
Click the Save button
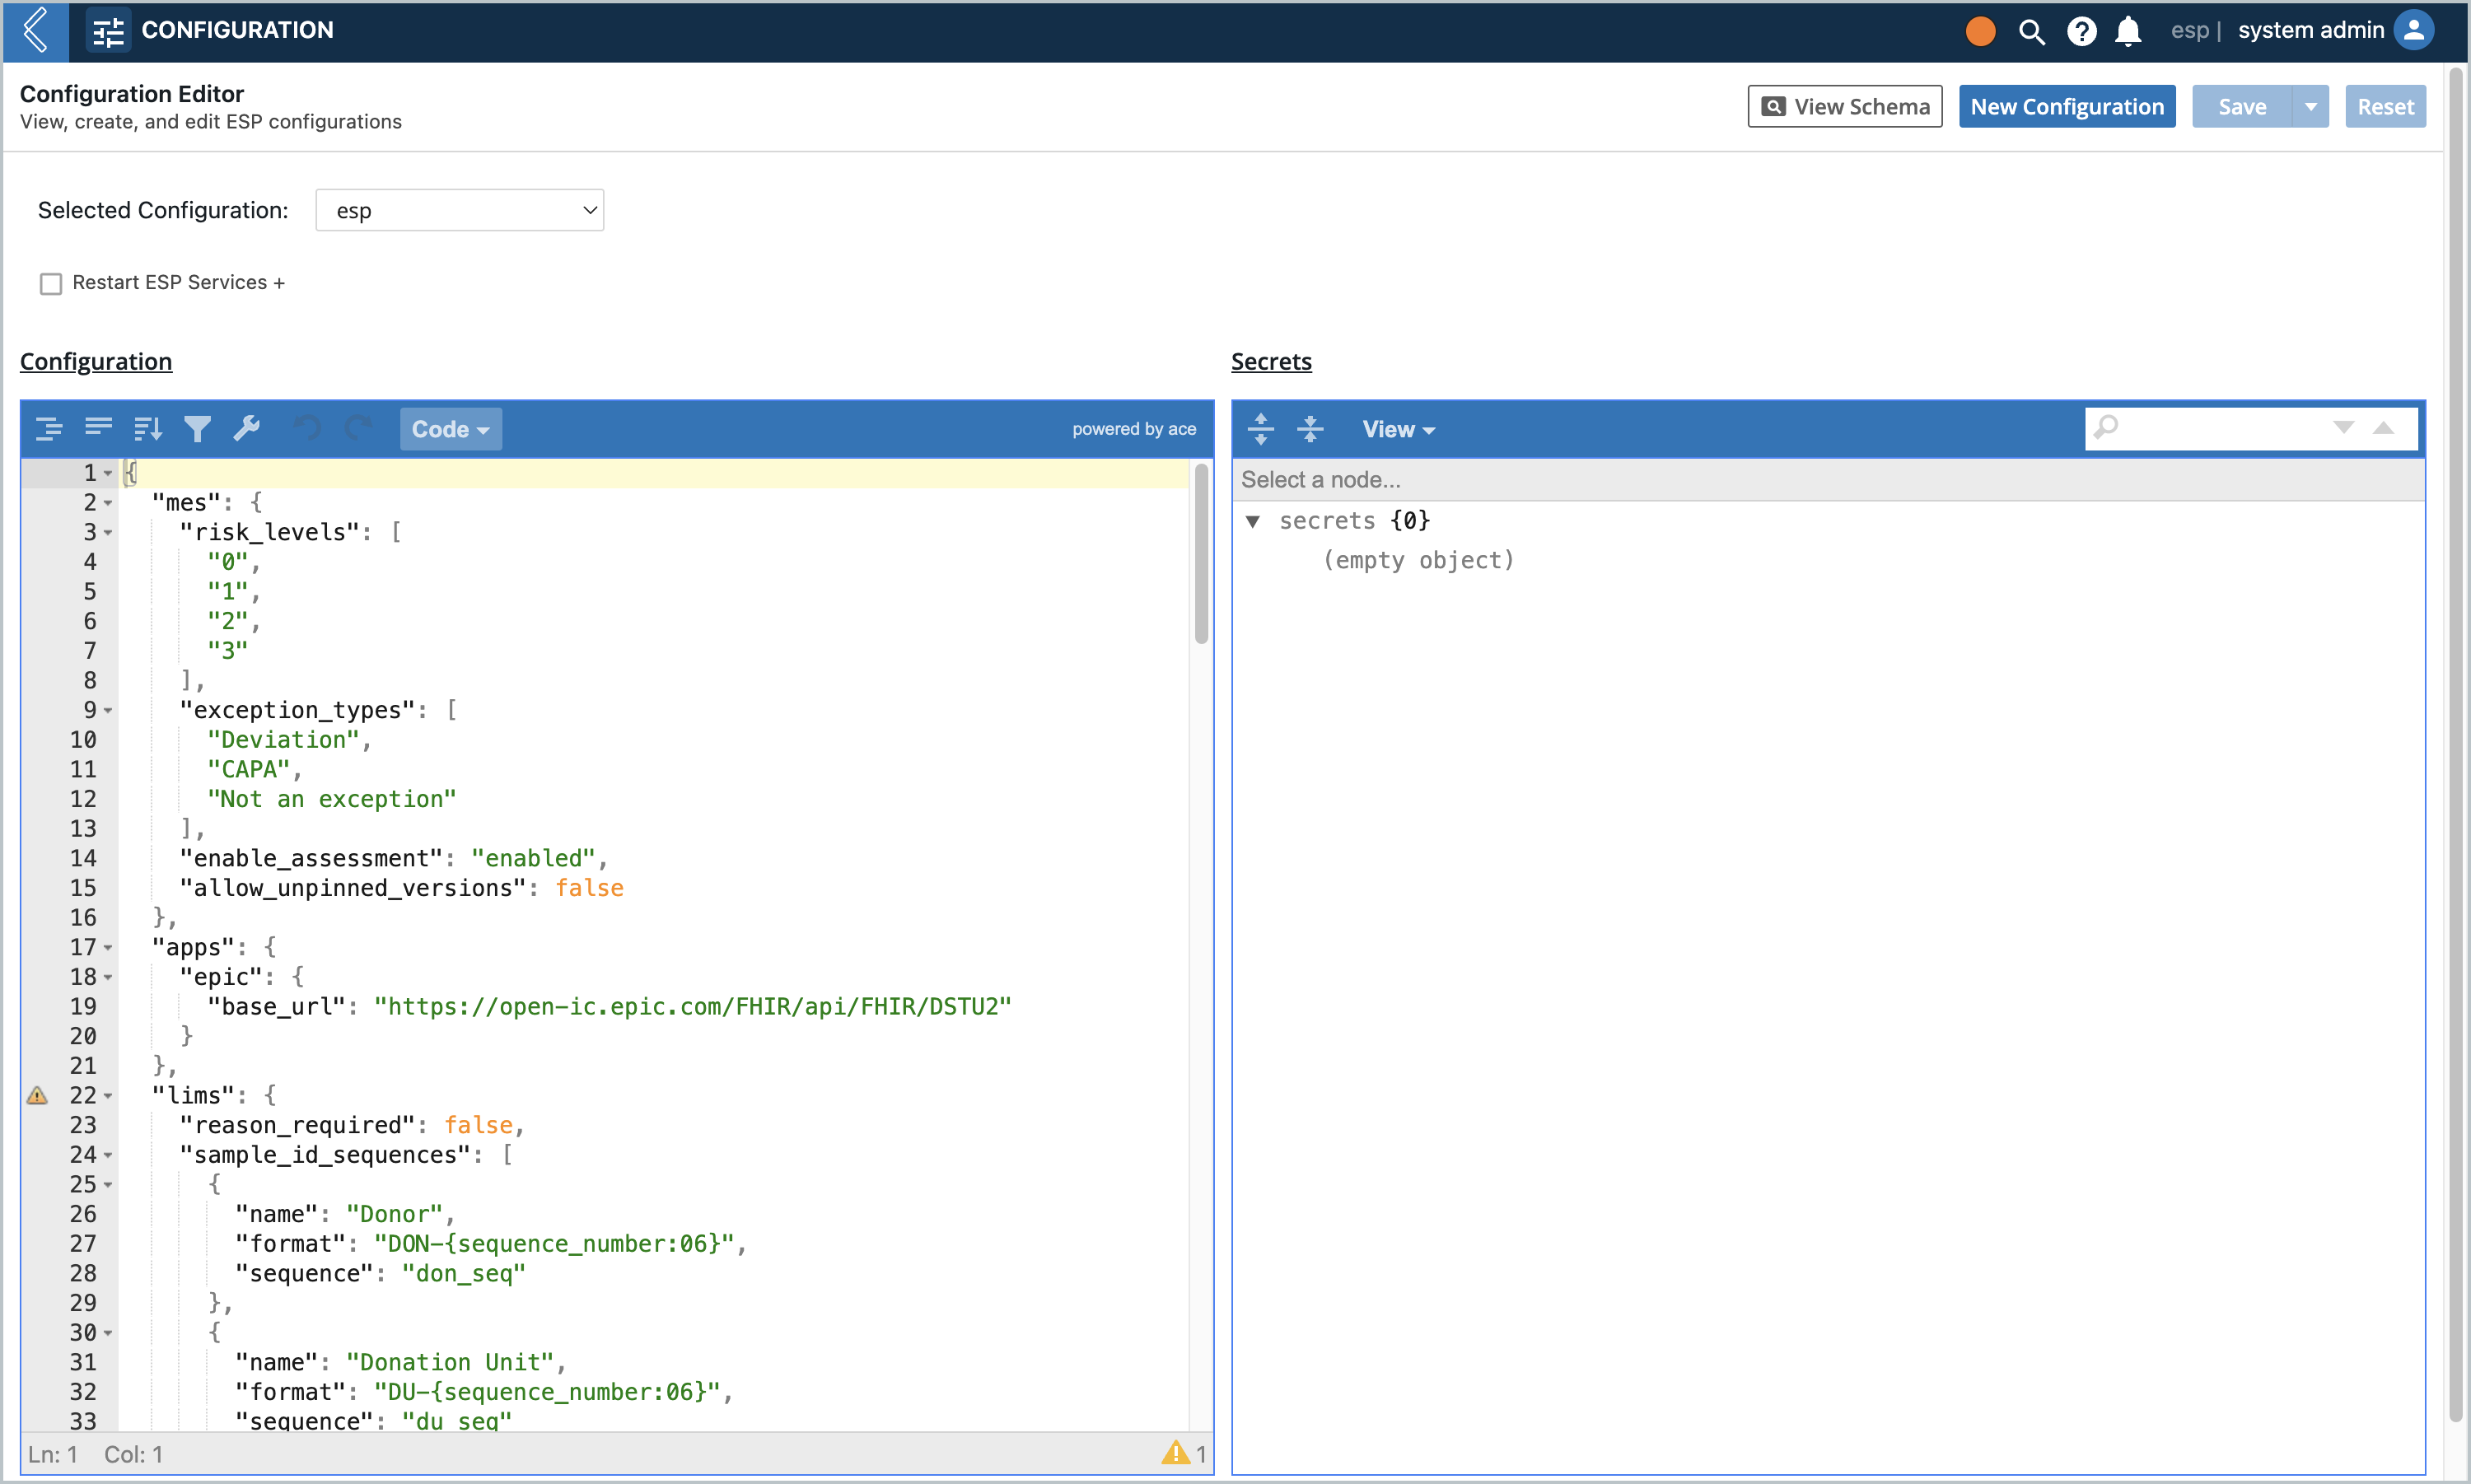(2242, 106)
